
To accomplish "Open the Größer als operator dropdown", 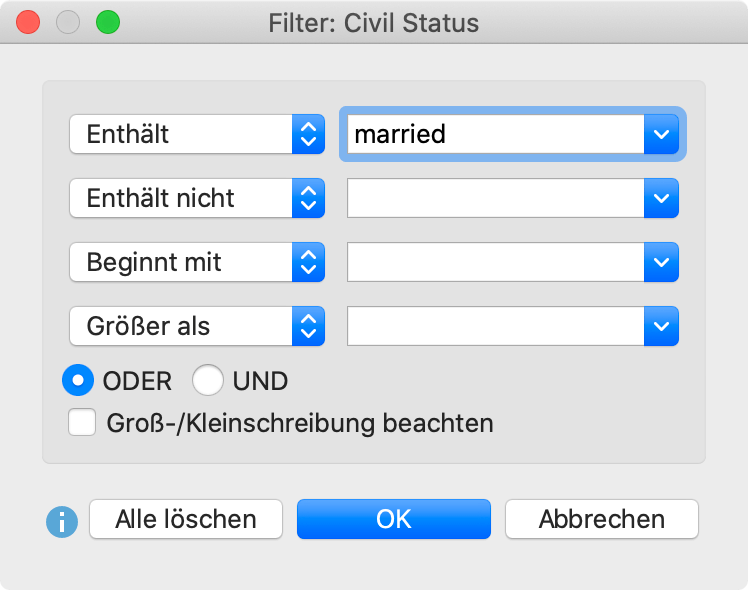I will [x=197, y=326].
